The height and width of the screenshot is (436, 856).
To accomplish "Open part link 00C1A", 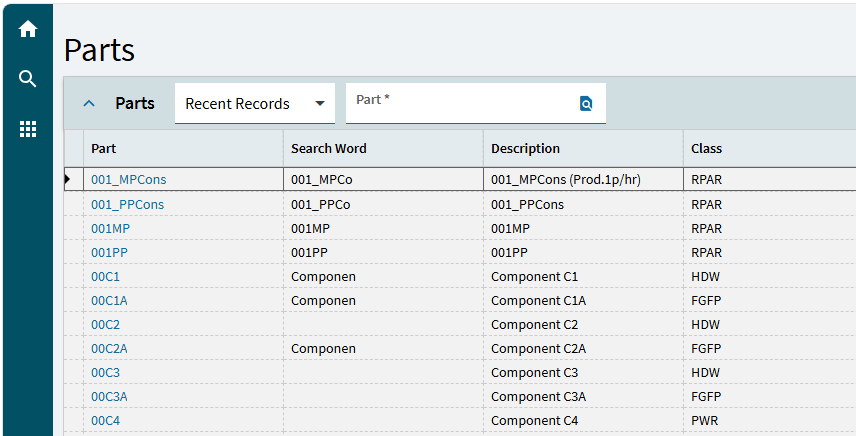I will [109, 301].
